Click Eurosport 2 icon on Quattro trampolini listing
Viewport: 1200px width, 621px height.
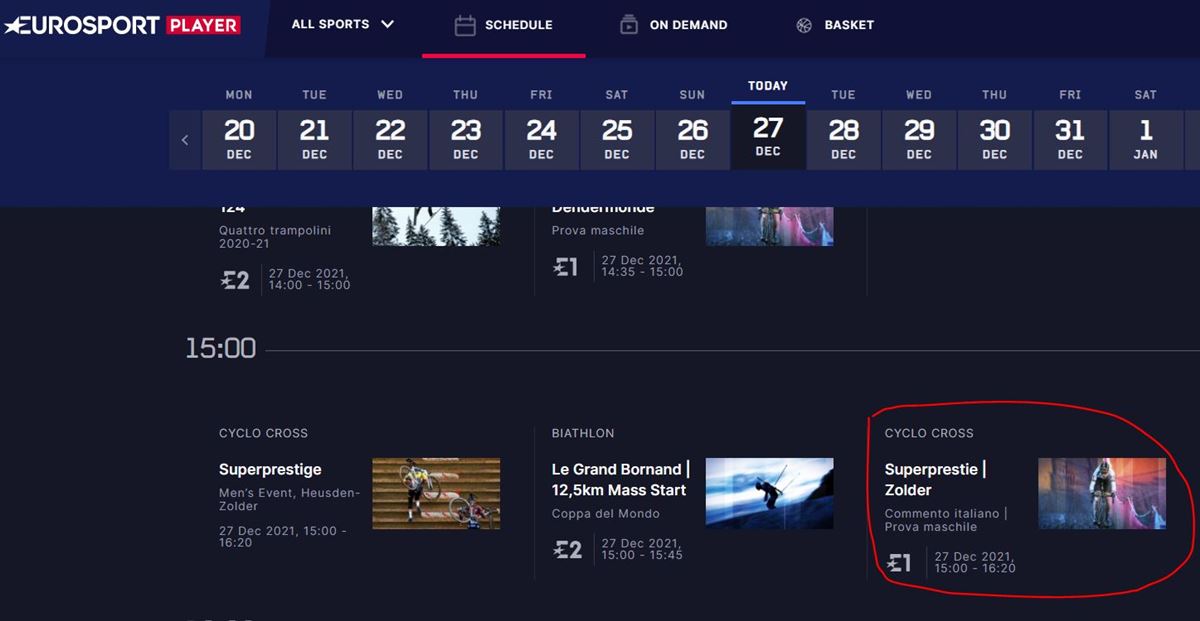235,280
